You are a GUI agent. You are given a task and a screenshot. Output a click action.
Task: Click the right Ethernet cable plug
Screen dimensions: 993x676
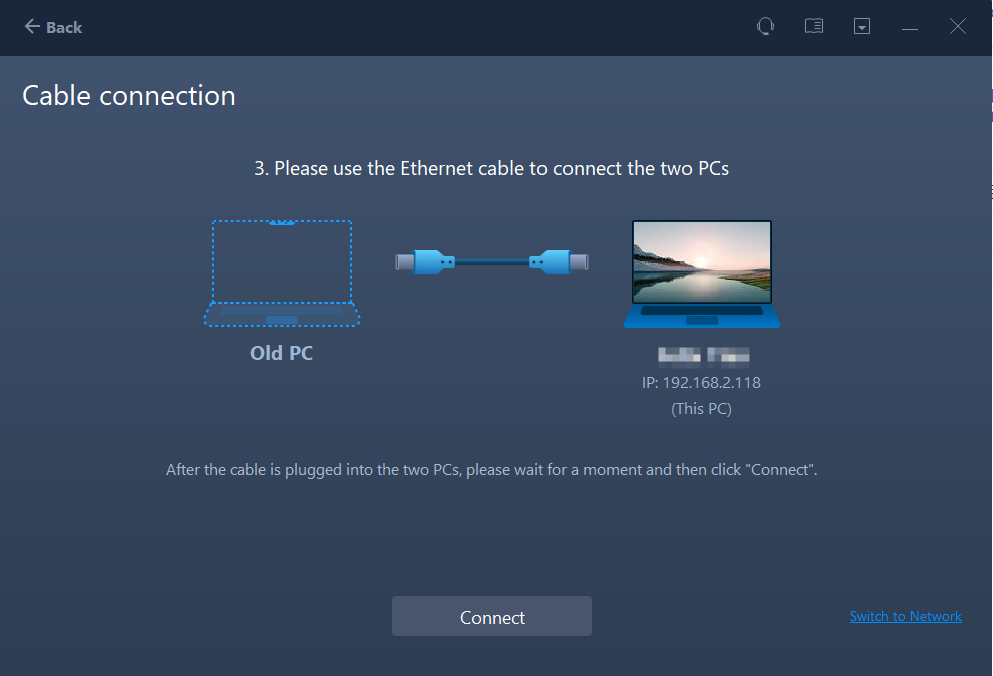[x=558, y=262]
